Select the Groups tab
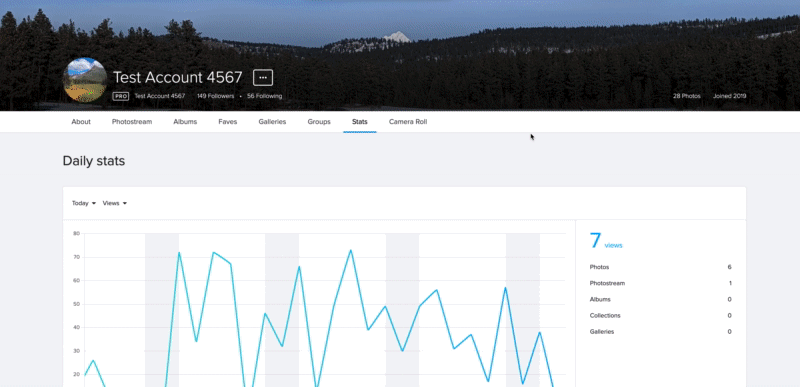Image resolution: width=800 pixels, height=387 pixels. 319,122
